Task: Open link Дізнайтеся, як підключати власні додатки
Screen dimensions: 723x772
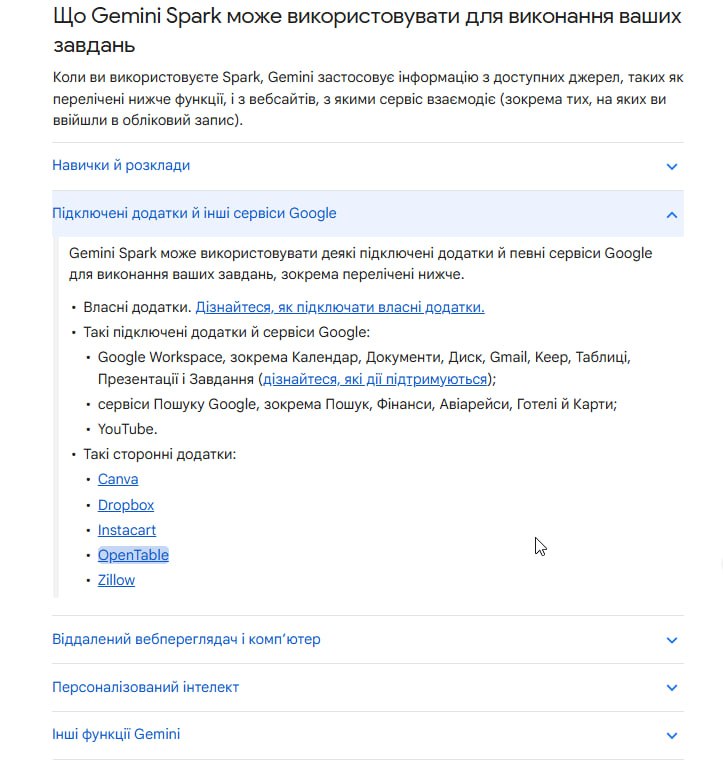Action: tap(340, 307)
